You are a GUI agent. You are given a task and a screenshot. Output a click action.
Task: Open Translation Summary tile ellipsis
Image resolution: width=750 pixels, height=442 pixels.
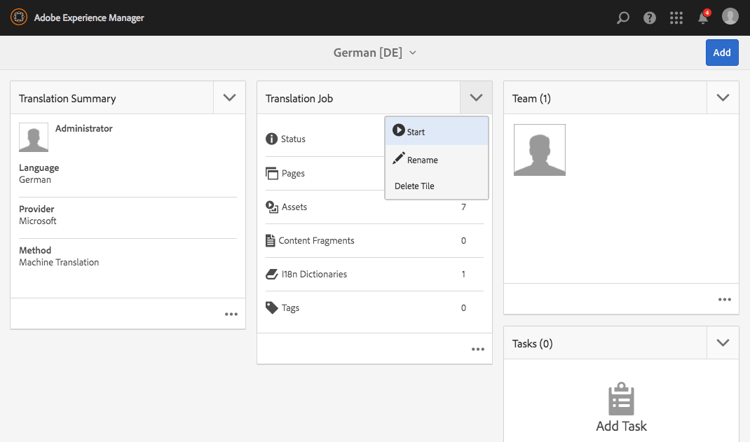point(231,314)
